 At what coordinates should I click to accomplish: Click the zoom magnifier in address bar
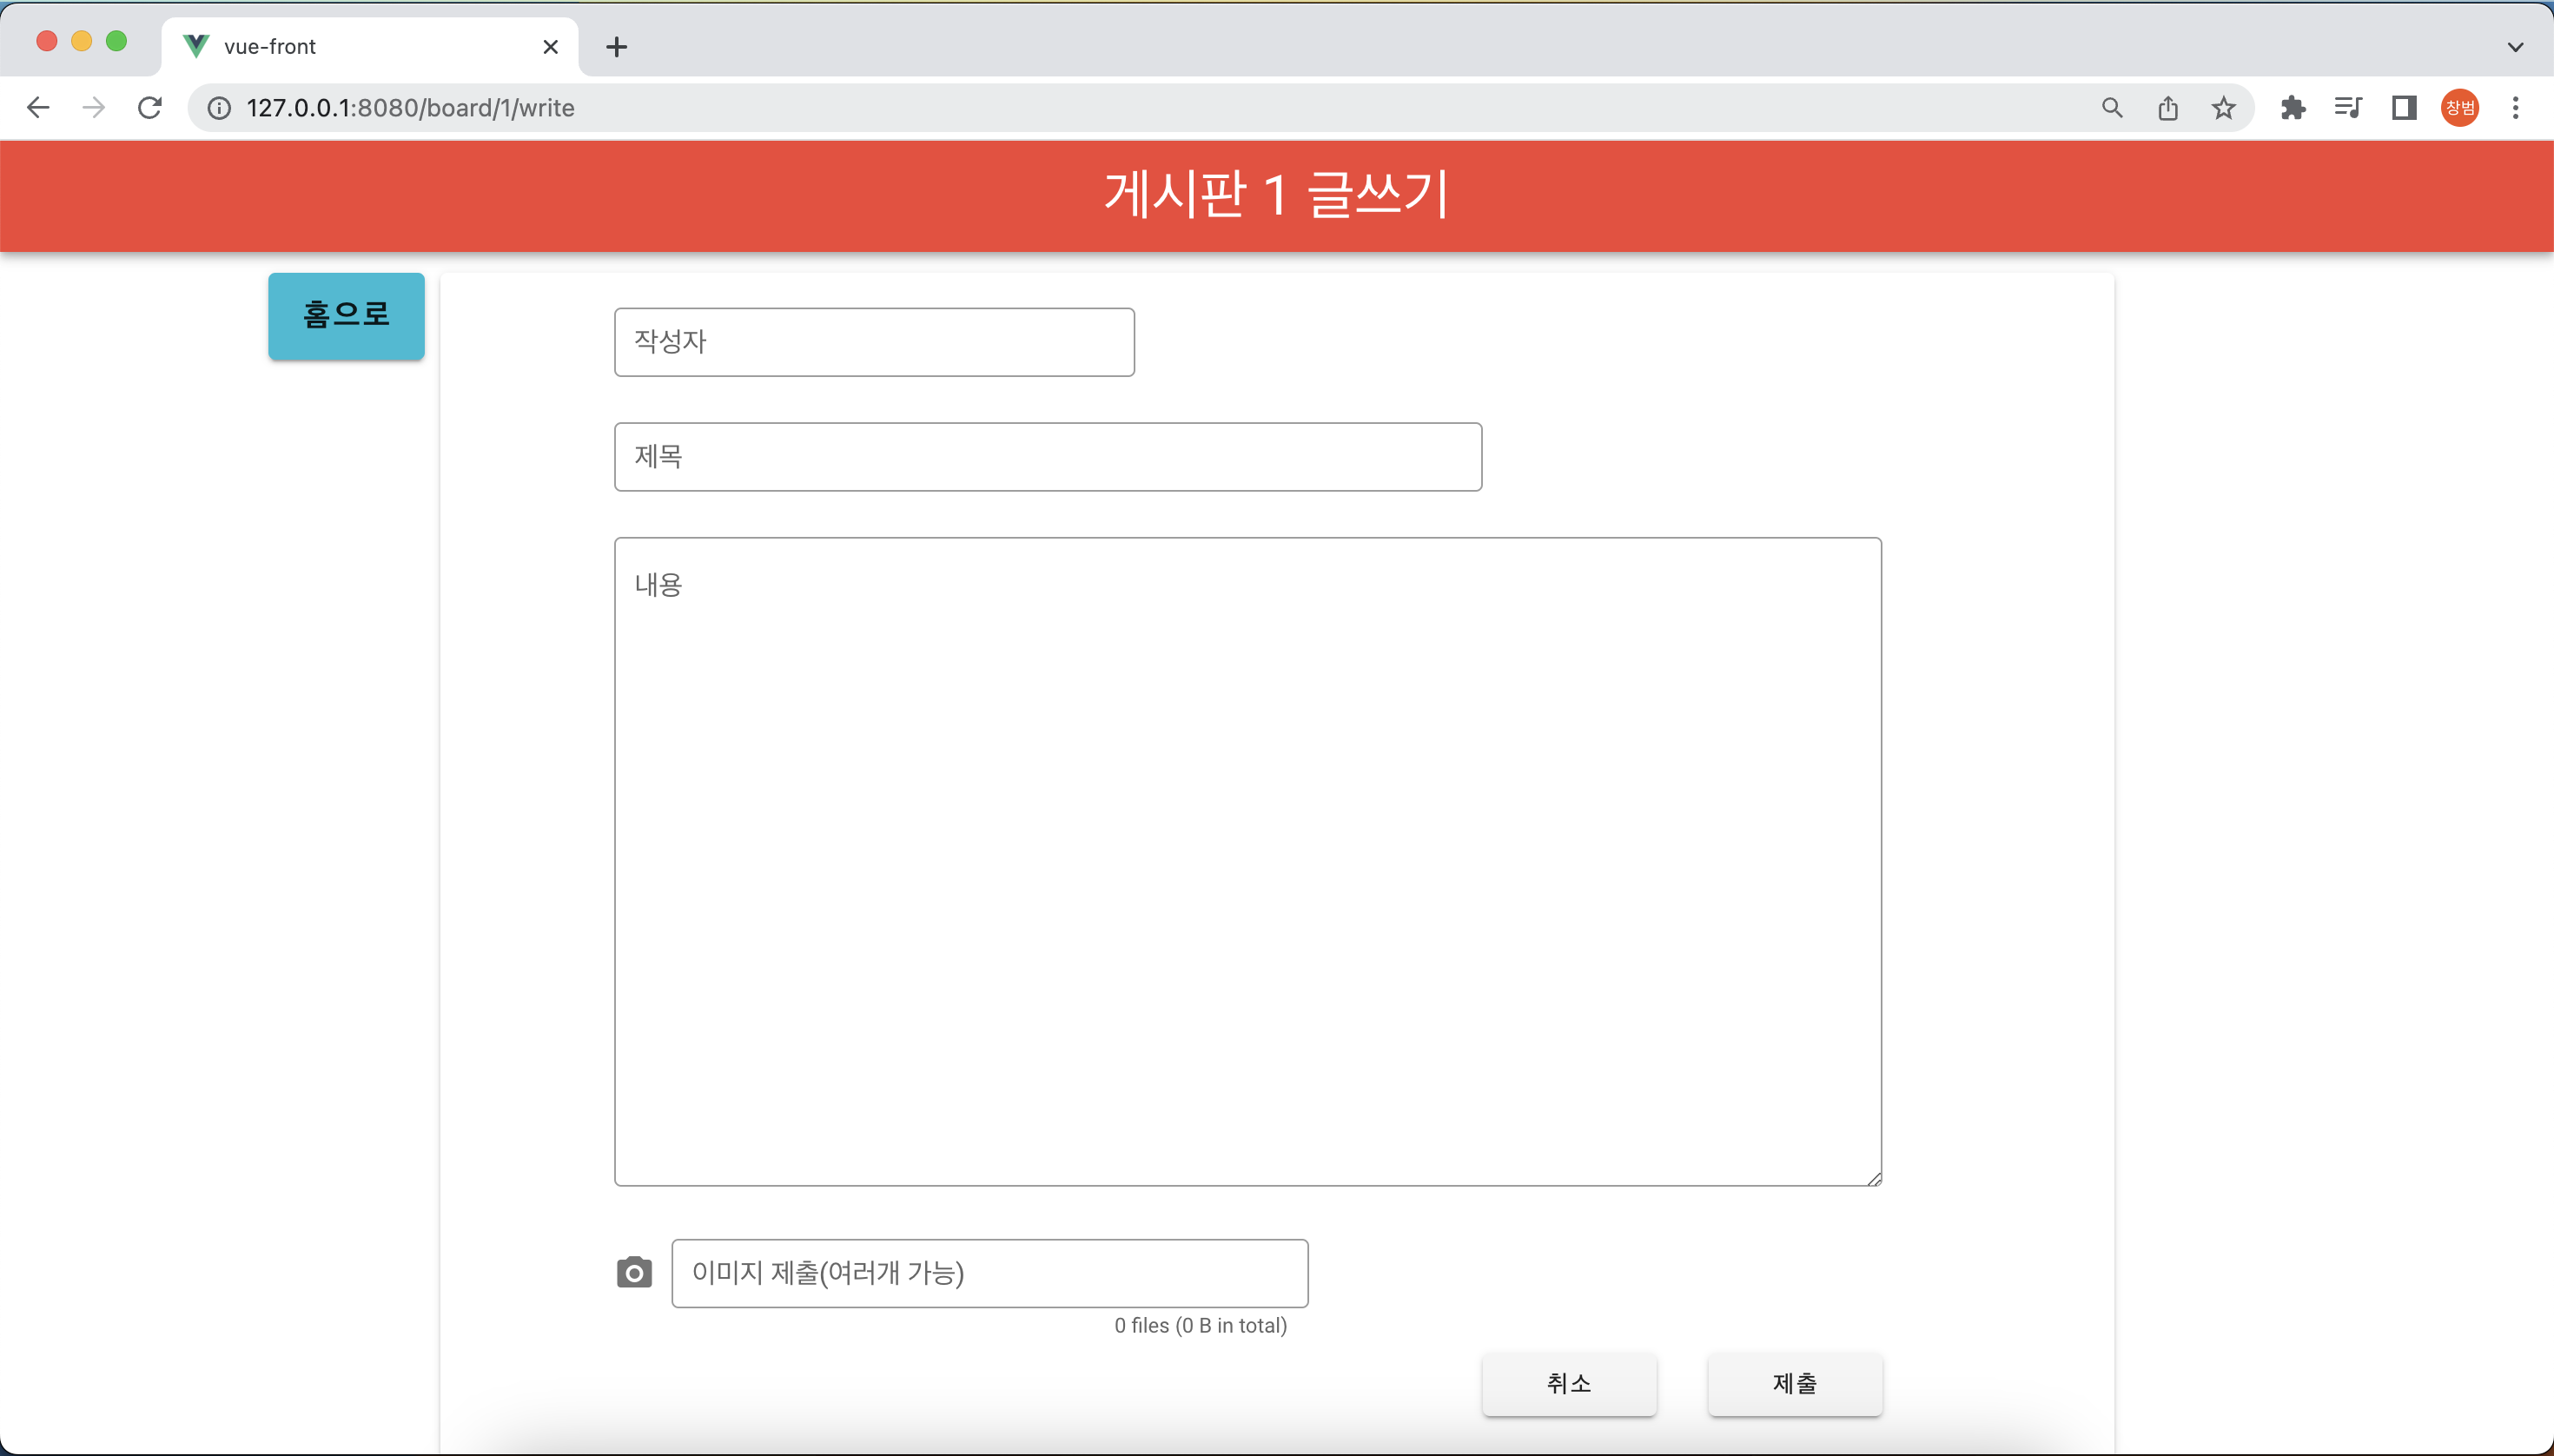click(x=2111, y=108)
